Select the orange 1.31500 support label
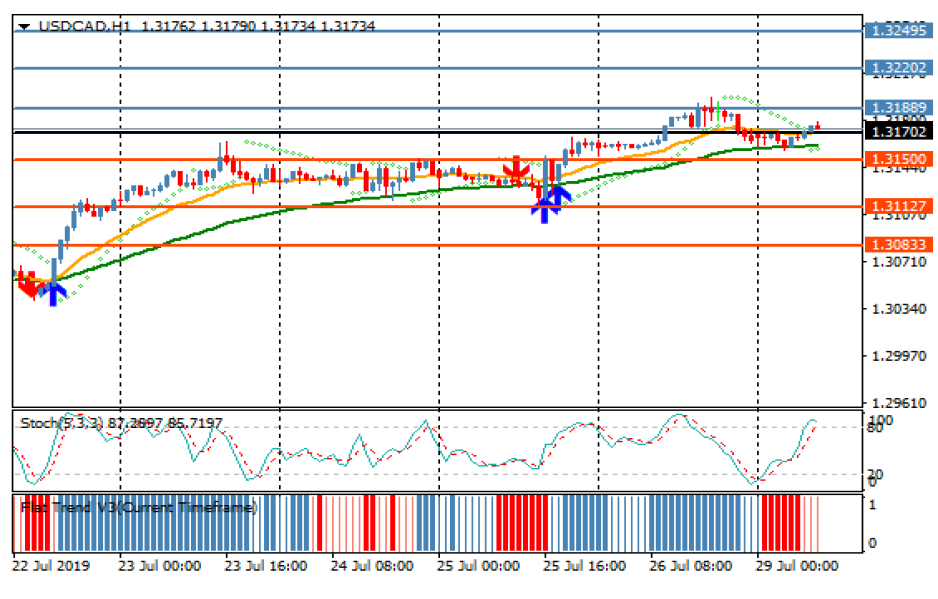 click(897, 159)
